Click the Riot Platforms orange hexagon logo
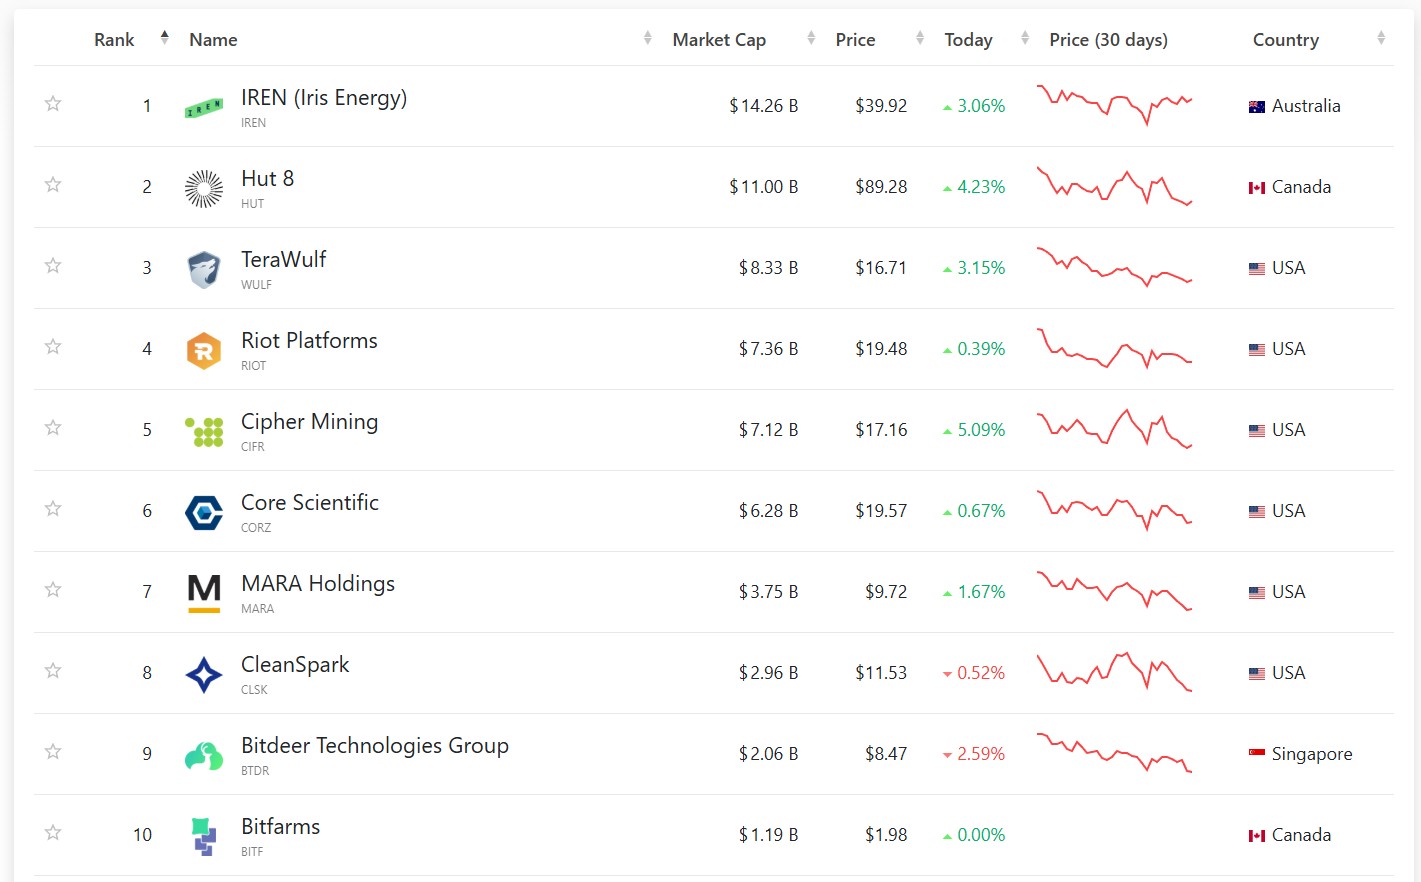Screen dimensions: 1421x882 coord(204,351)
